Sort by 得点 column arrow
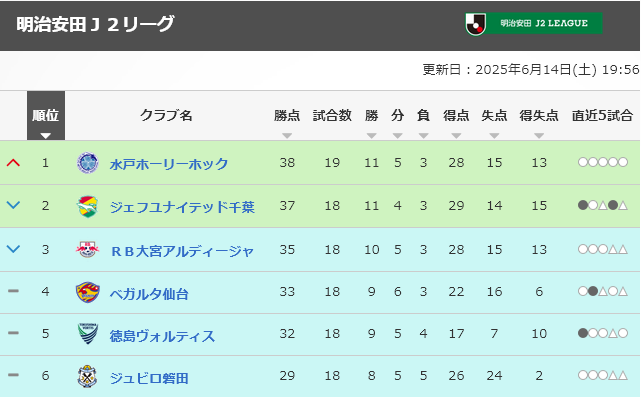This screenshot has width=641, height=397. [456, 136]
